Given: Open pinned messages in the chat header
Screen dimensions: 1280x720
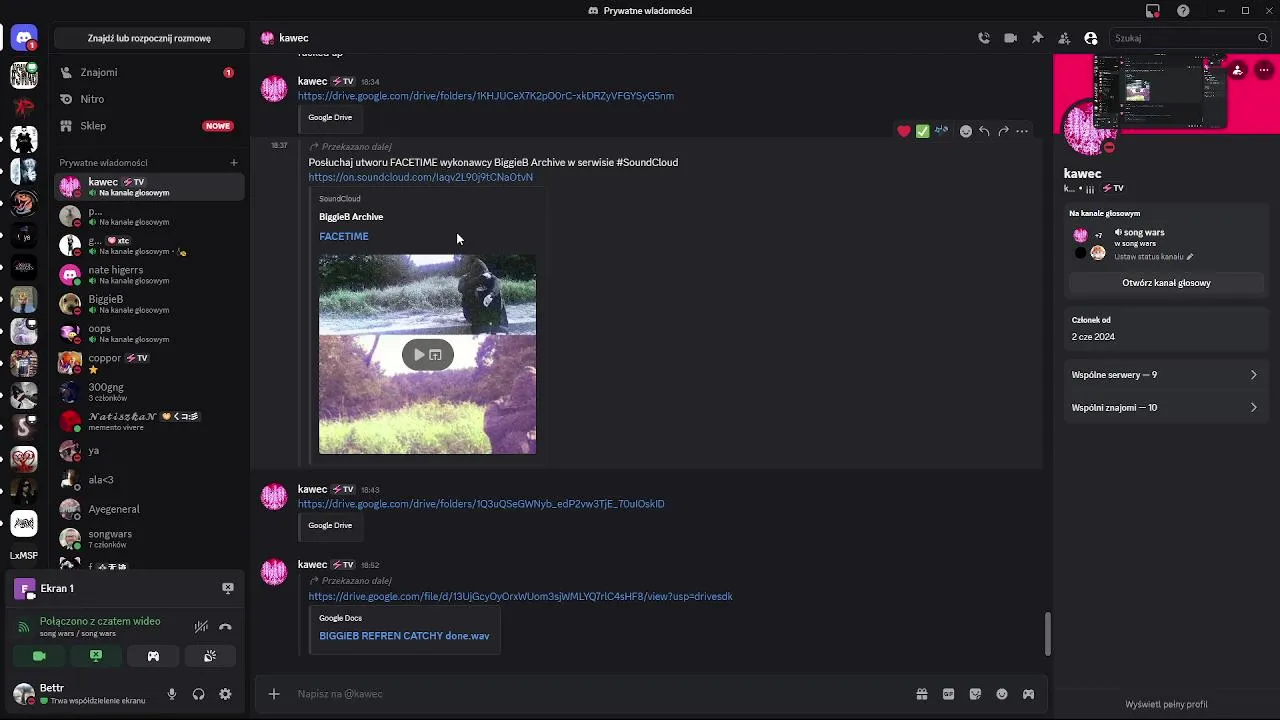Looking at the screenshot, I should tap(1037, 38).
